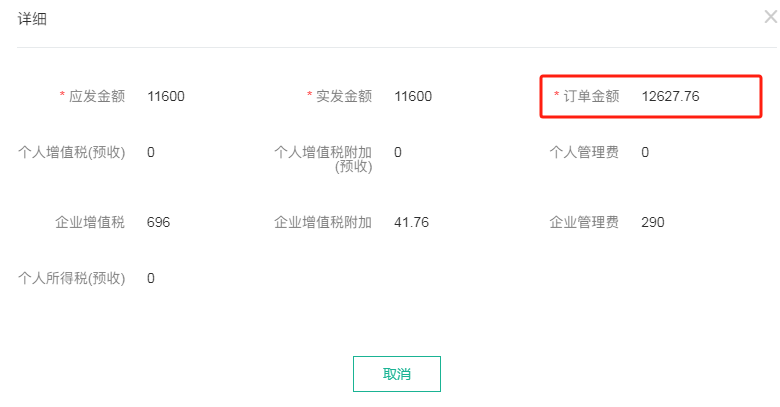Click the 个人管理费 value 0

point(645,152)
